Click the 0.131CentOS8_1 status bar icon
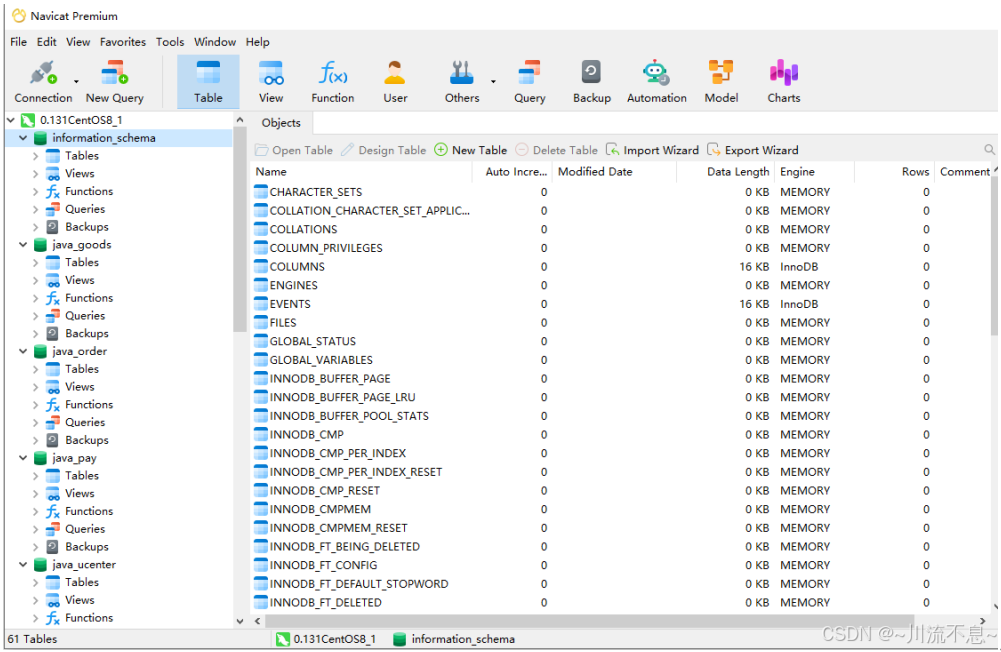 pyautogui.click(x=283, y=639)
